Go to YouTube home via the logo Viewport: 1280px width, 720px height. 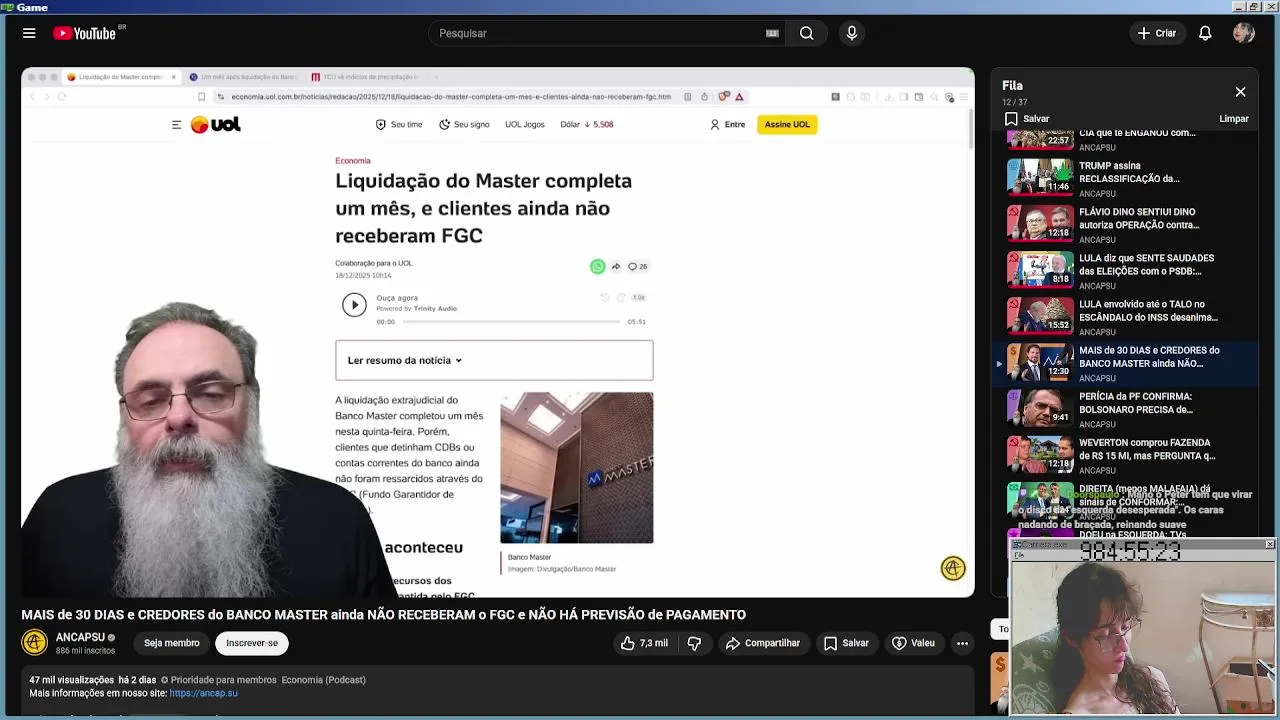[x=85, y=33]
